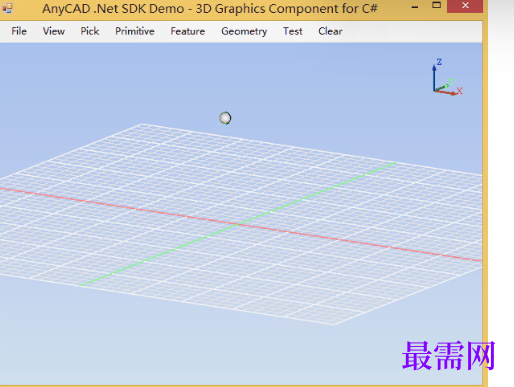
Task: Open the Pick menu
Action: point(90,31)
